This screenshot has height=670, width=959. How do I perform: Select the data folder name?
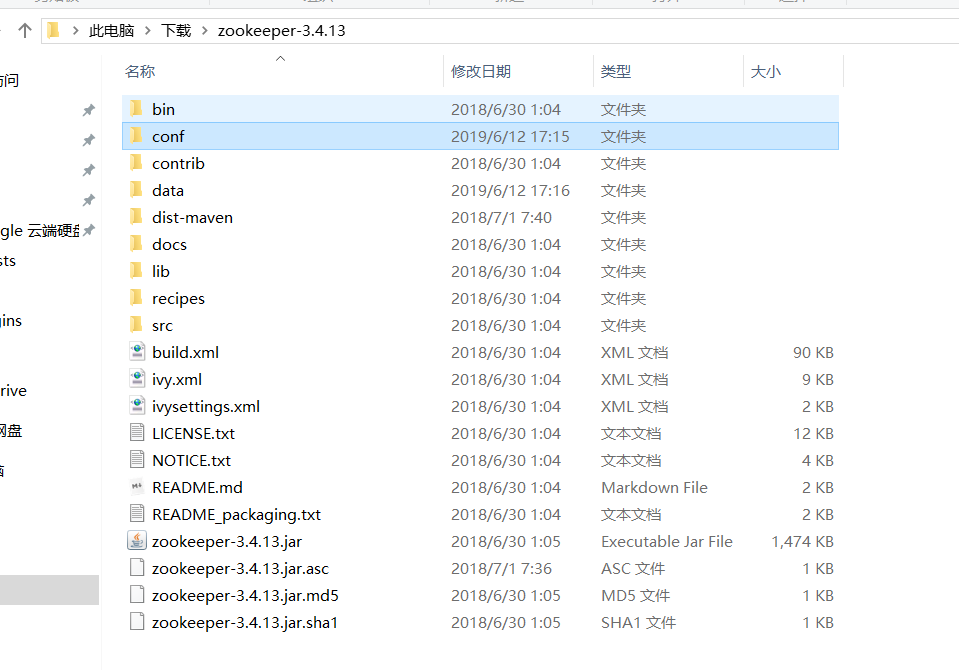pyautogui.click(x=168, y=190)
